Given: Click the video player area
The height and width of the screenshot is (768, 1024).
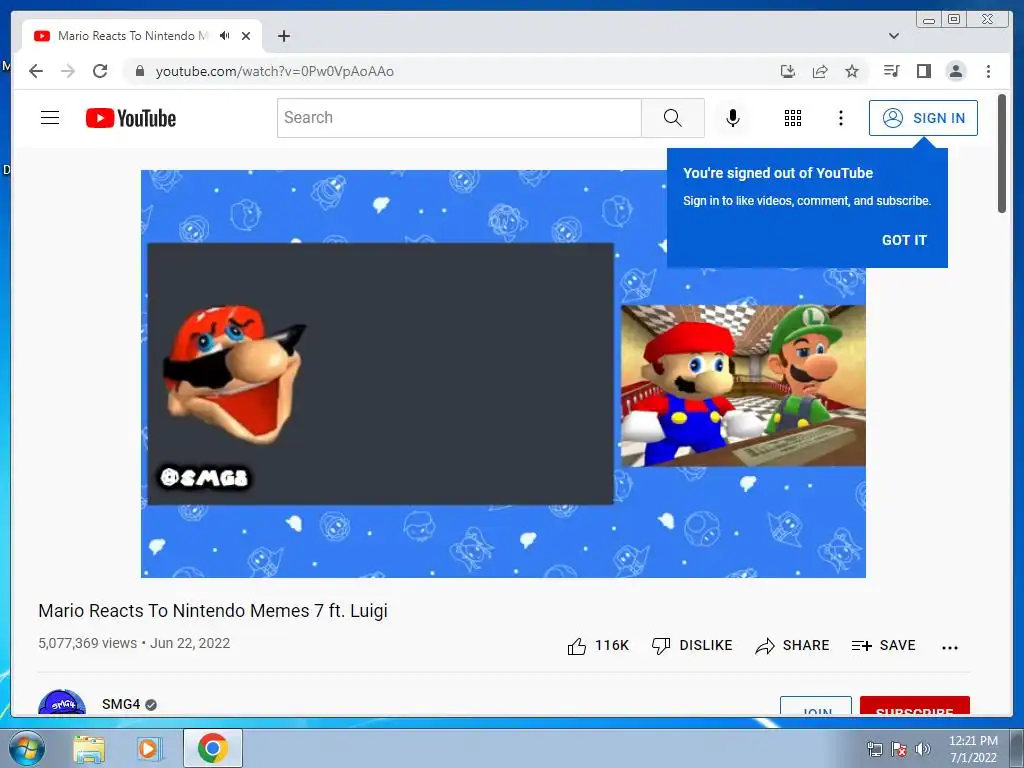Looking at the screenshot, I should (503, 374).
